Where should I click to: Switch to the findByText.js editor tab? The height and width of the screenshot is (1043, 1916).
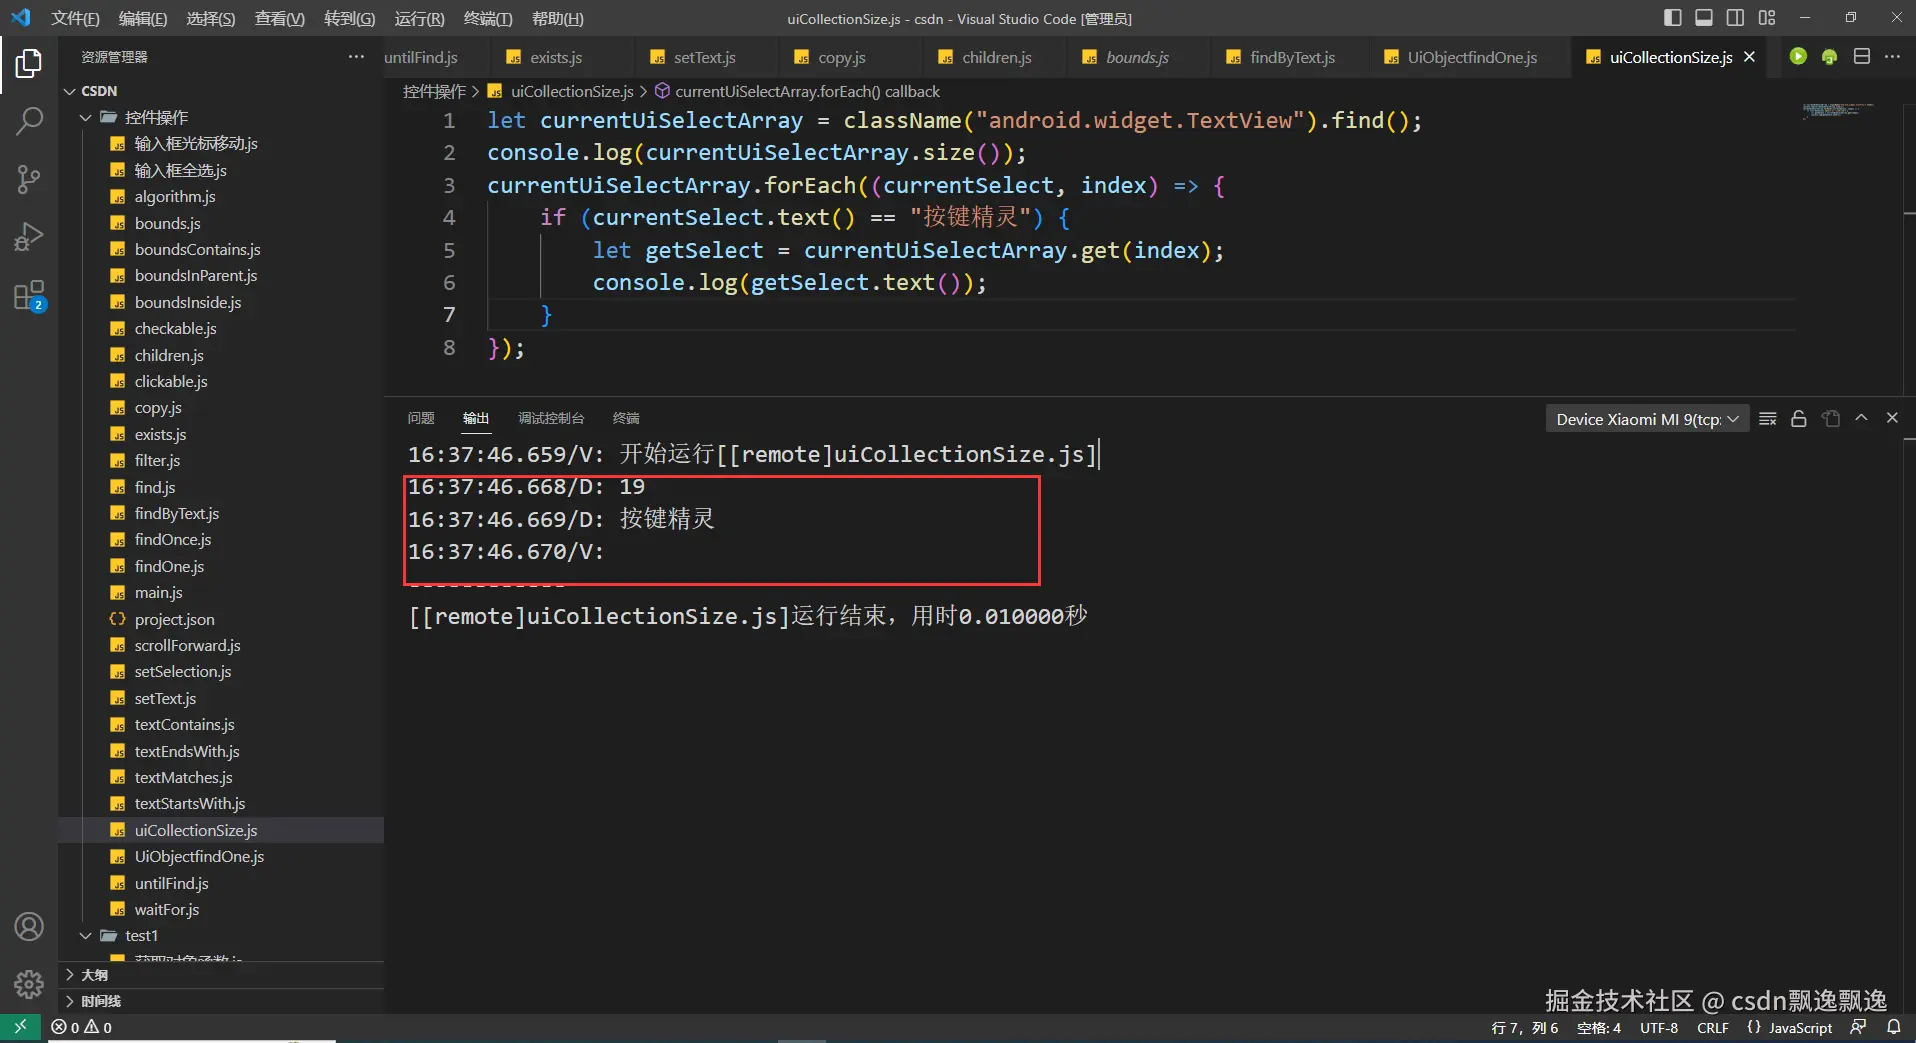[1291, 57]
